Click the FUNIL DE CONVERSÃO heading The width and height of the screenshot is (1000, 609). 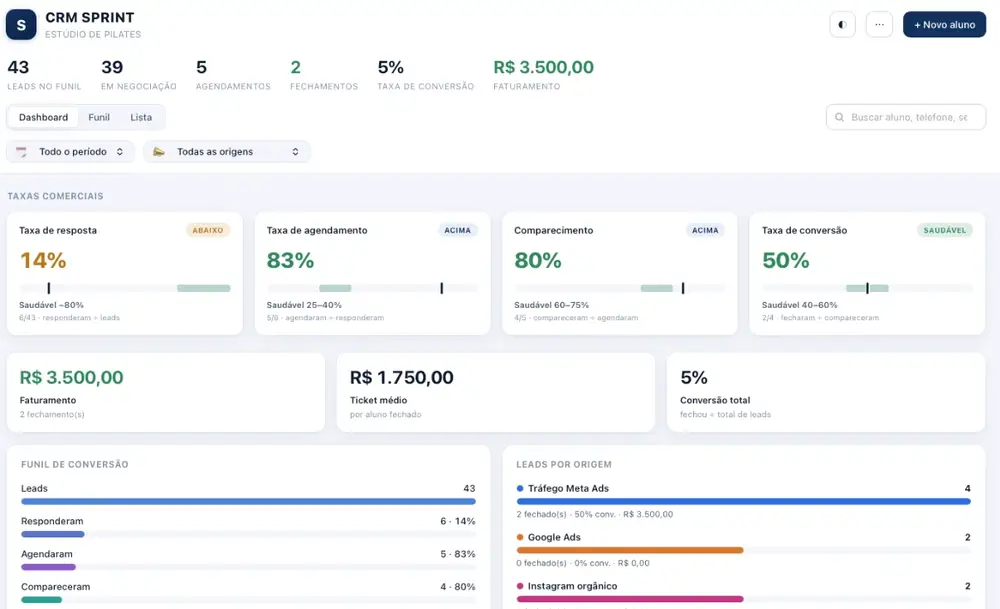(75, 464)
